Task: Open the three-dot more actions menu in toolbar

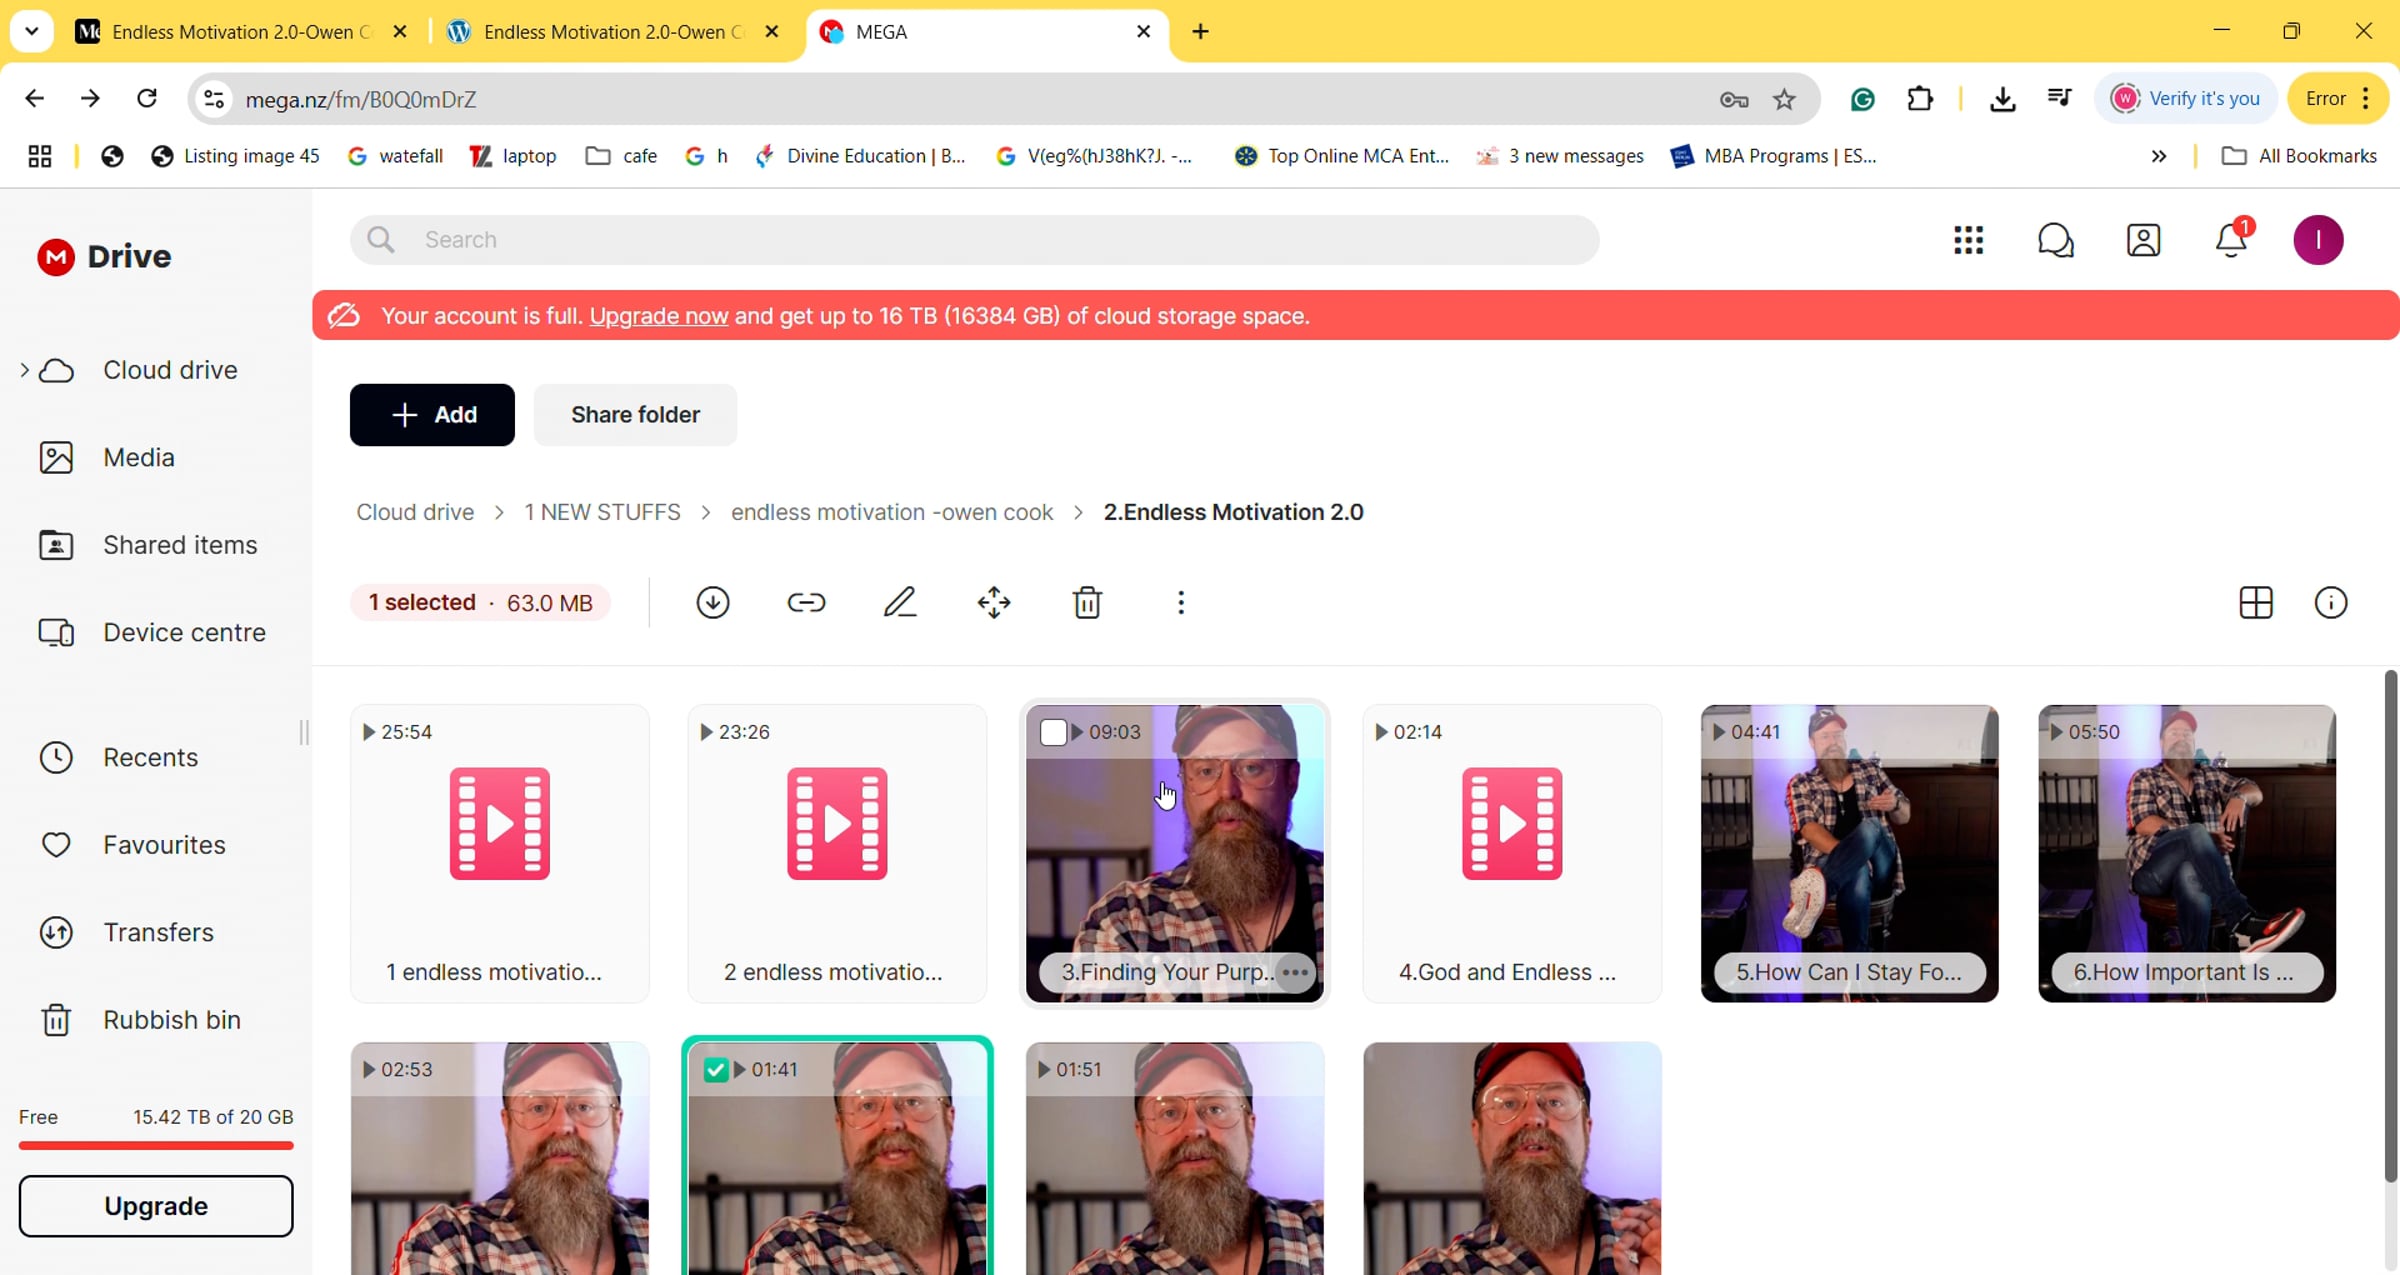Action: click(1181, 603)
